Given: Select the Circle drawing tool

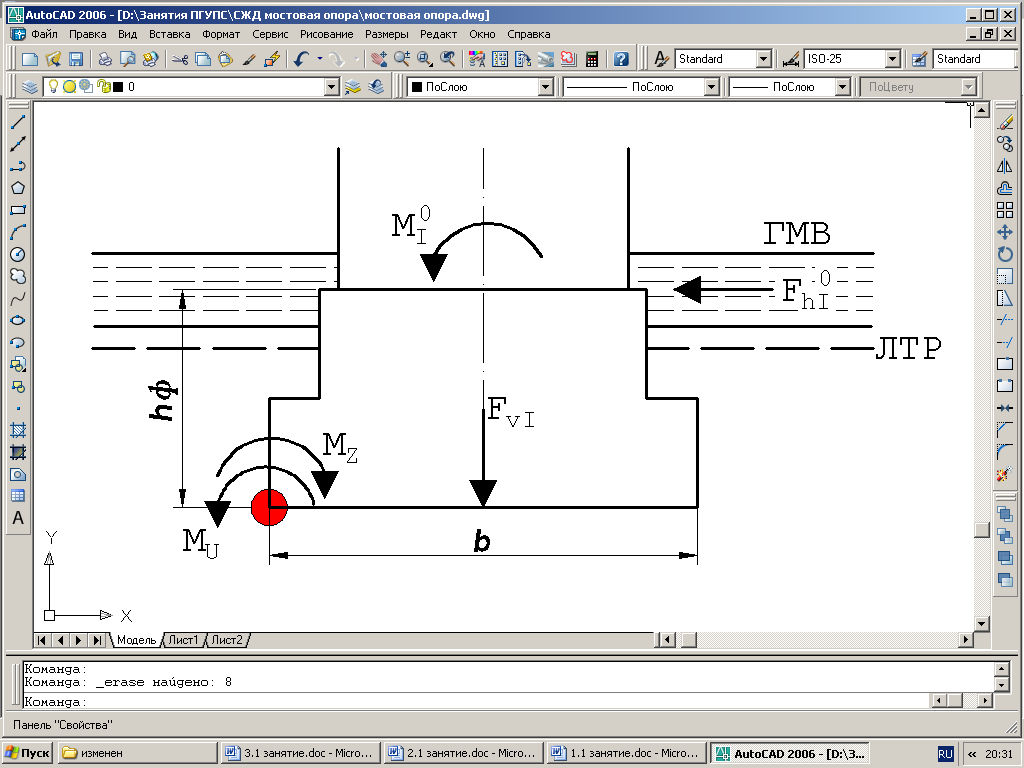Looking at the screenshot, I should click(x=18, y=255).
